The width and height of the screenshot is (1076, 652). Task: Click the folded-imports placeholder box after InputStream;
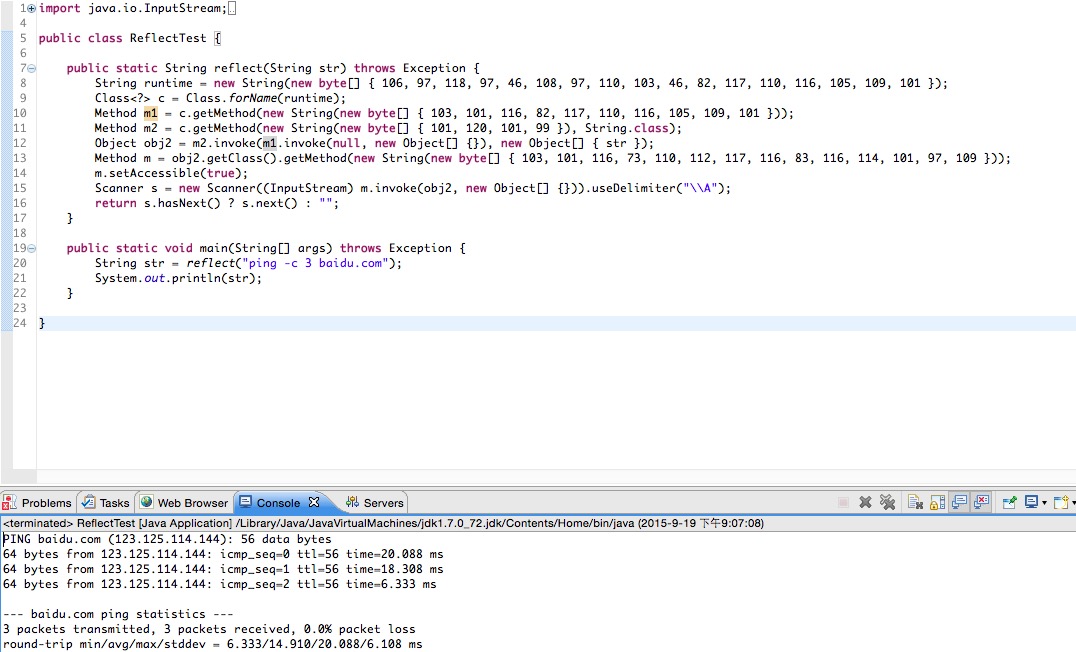point(232,8)
